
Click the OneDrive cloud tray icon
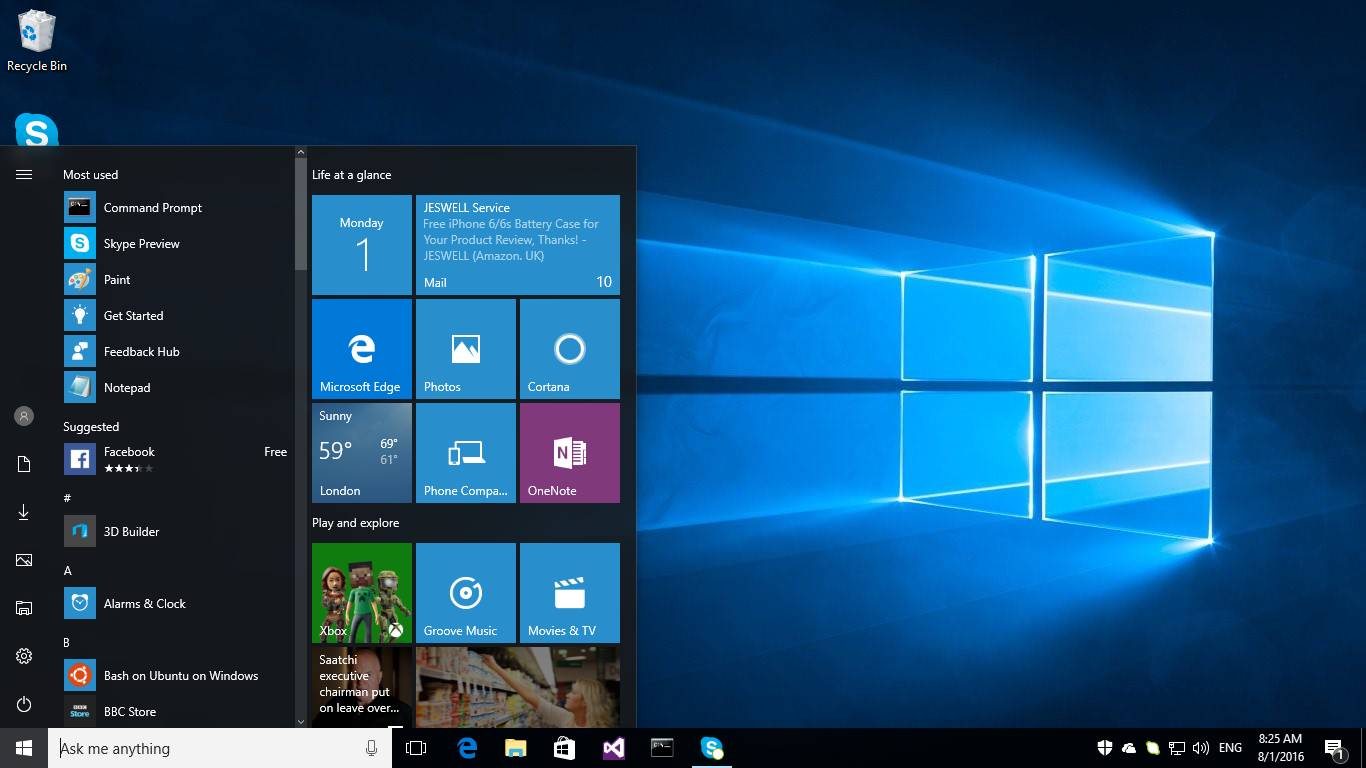pos(1129,748)
